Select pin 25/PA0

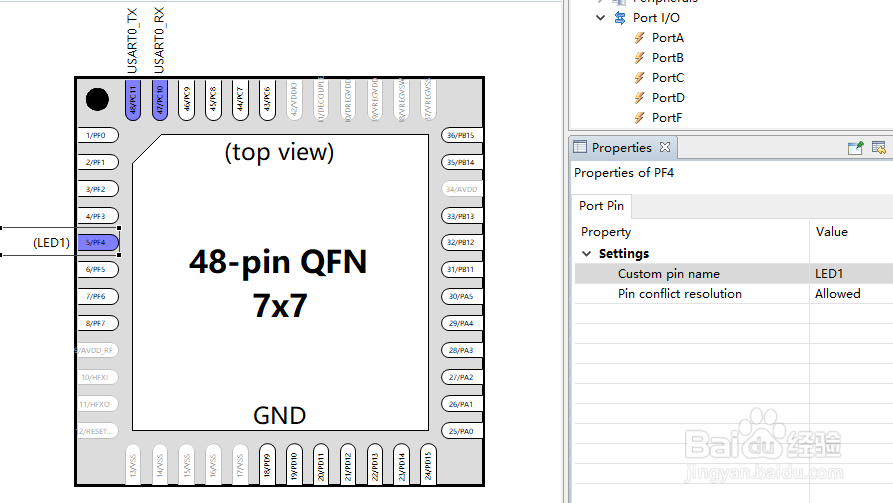click(461, 431)
